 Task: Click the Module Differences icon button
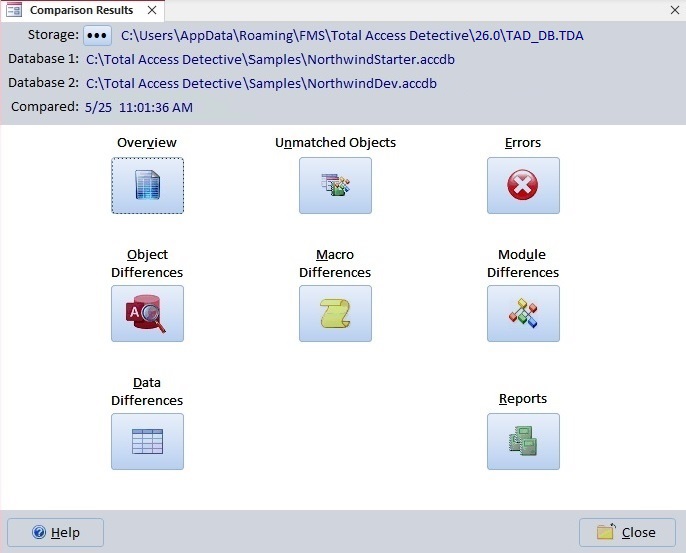tap(523, 314)
